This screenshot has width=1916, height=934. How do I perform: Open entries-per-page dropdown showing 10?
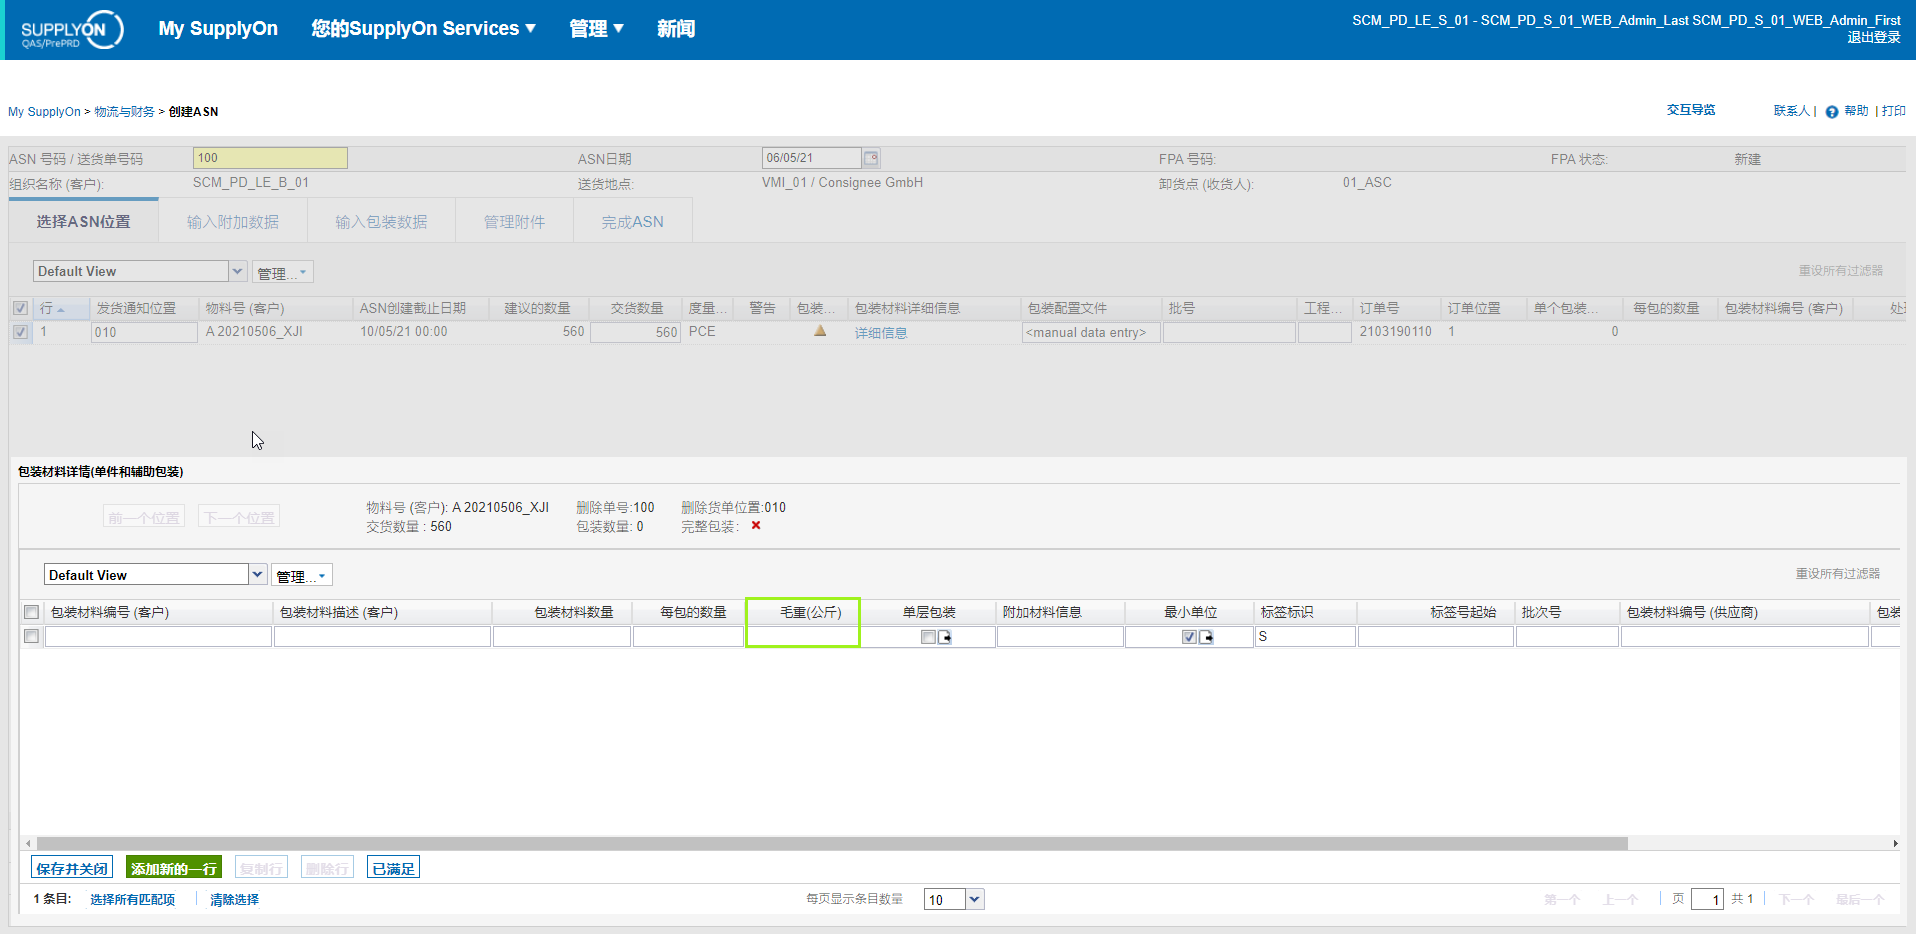click(975, 899)
